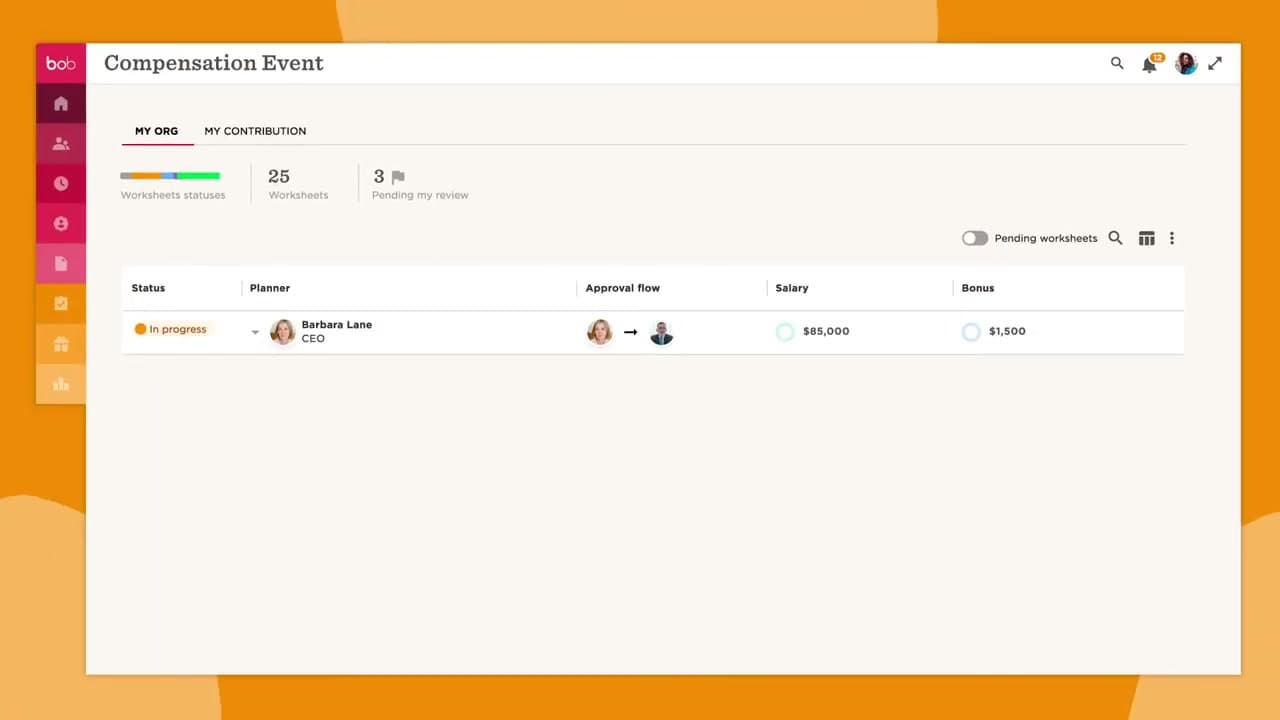The image size is (1280, 720).
Task: Toggle the Pending worksheets switch
Action: 975,238
